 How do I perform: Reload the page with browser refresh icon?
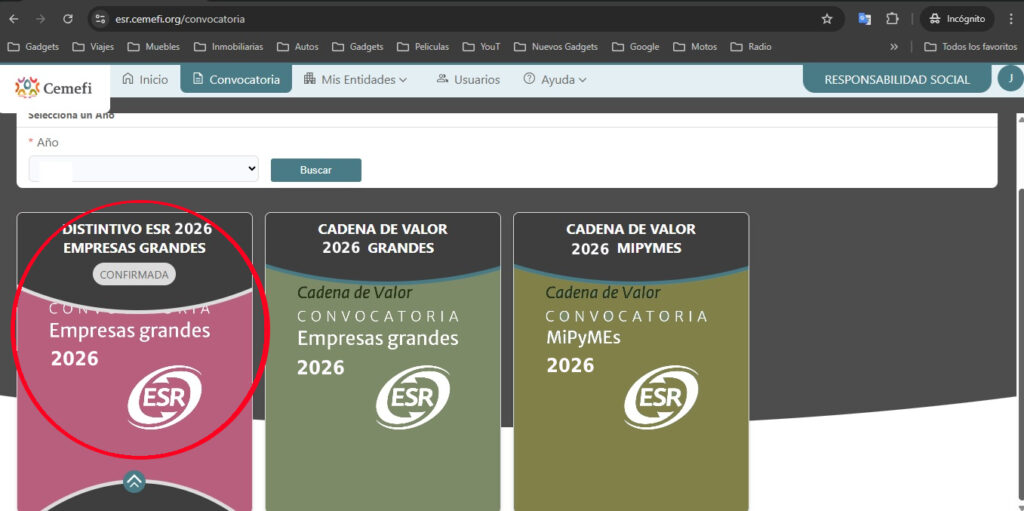click(68, 19)
